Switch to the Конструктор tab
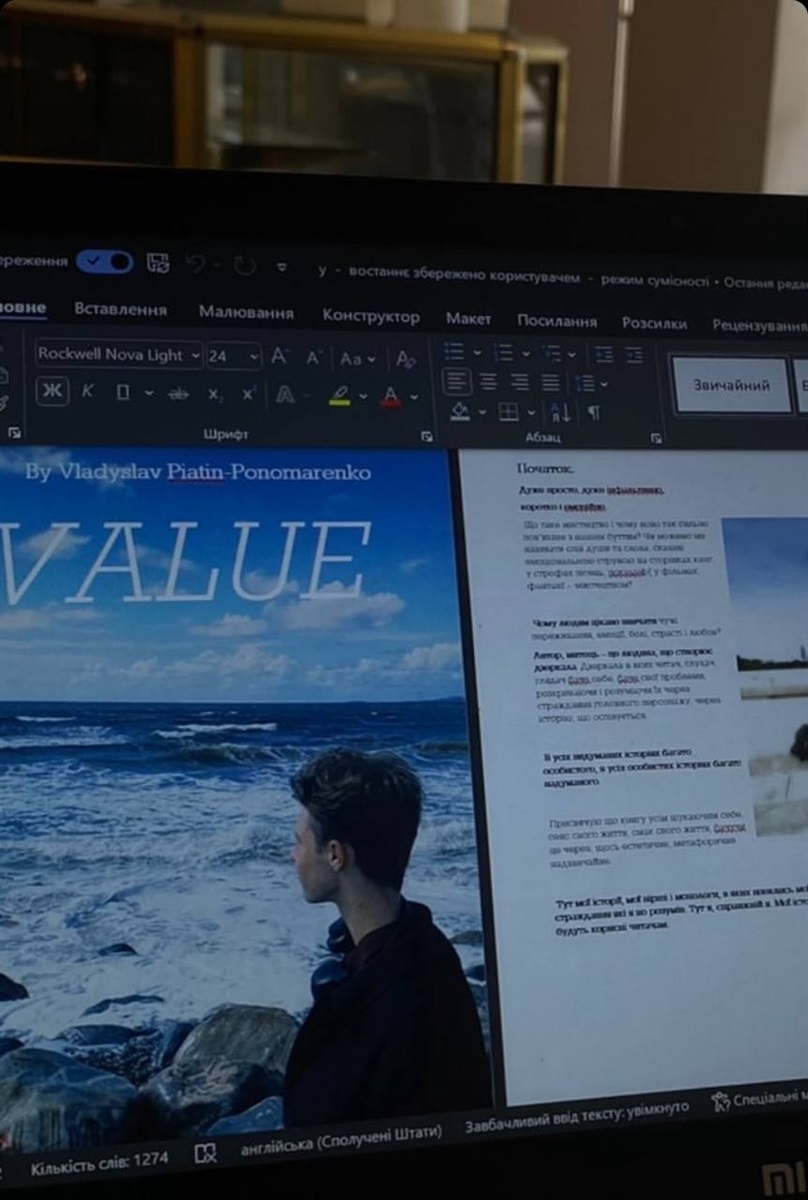 click(370, 316)
